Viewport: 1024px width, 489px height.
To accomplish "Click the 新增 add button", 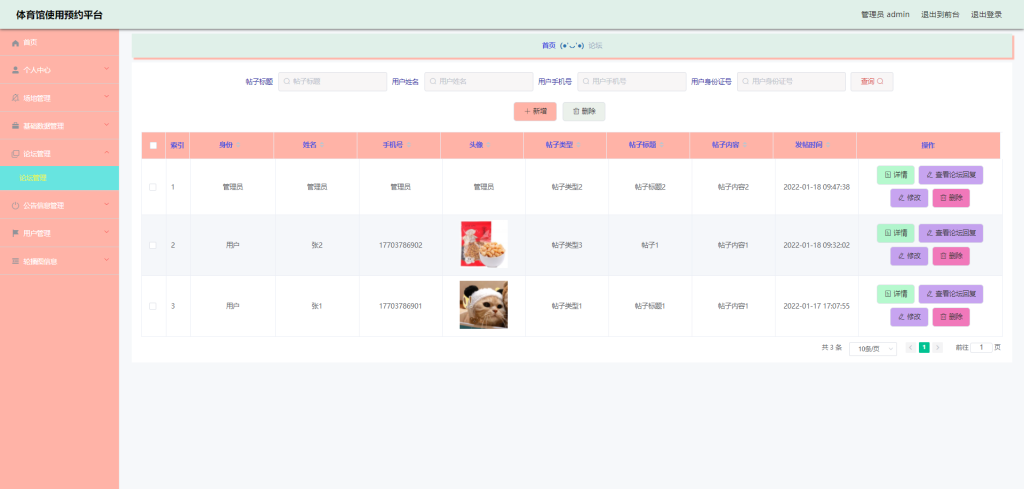I will [x=535, y=111].
